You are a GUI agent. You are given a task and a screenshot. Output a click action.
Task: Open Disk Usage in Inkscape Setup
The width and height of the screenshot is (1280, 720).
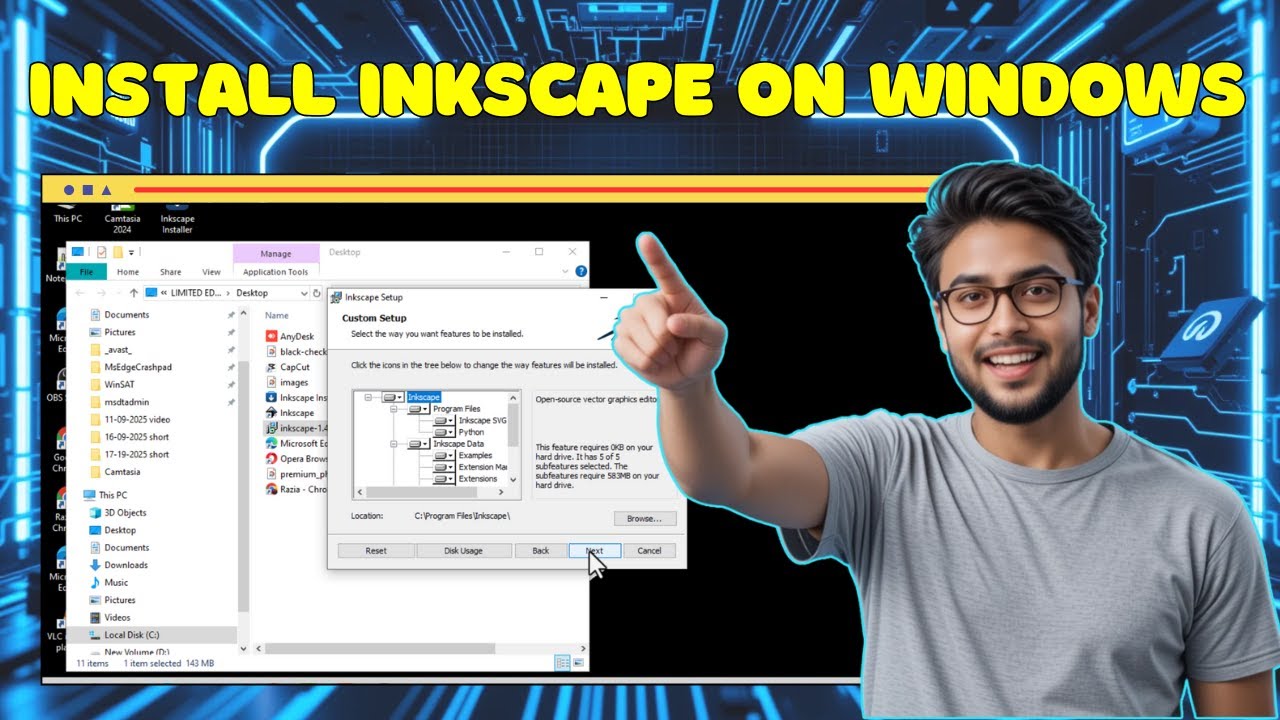tap(463, 551)
